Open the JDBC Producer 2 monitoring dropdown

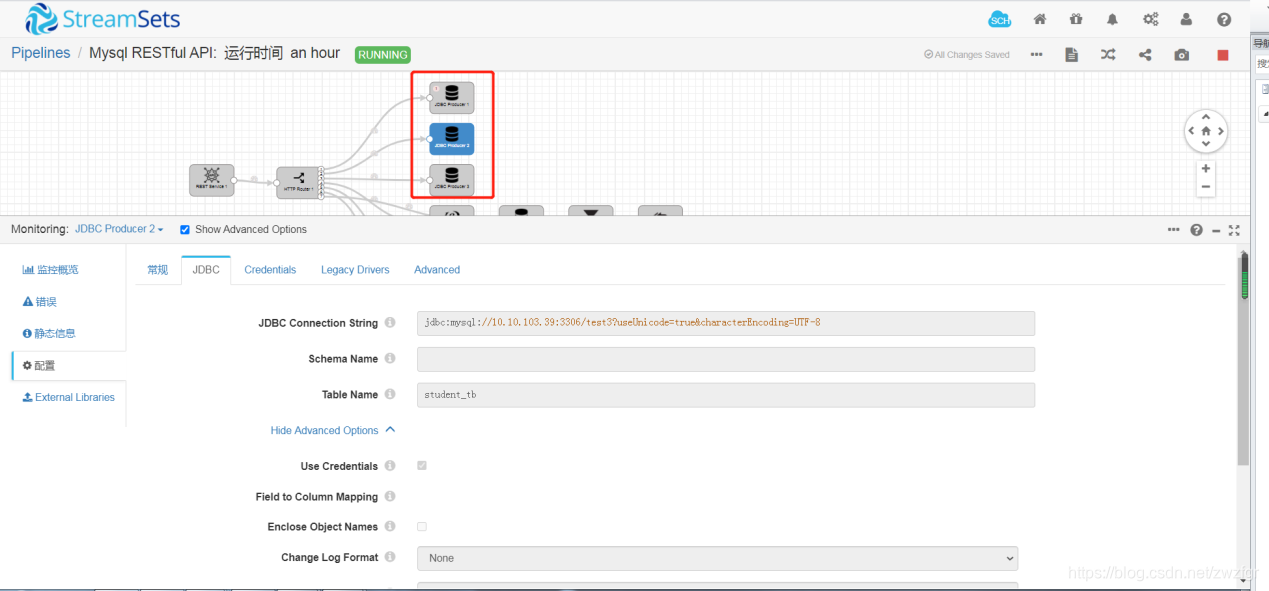(x=119, y=229)
